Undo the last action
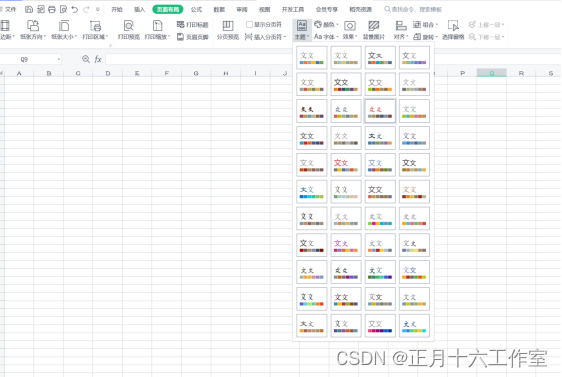 pyautogui.click(x=75, y=9)
